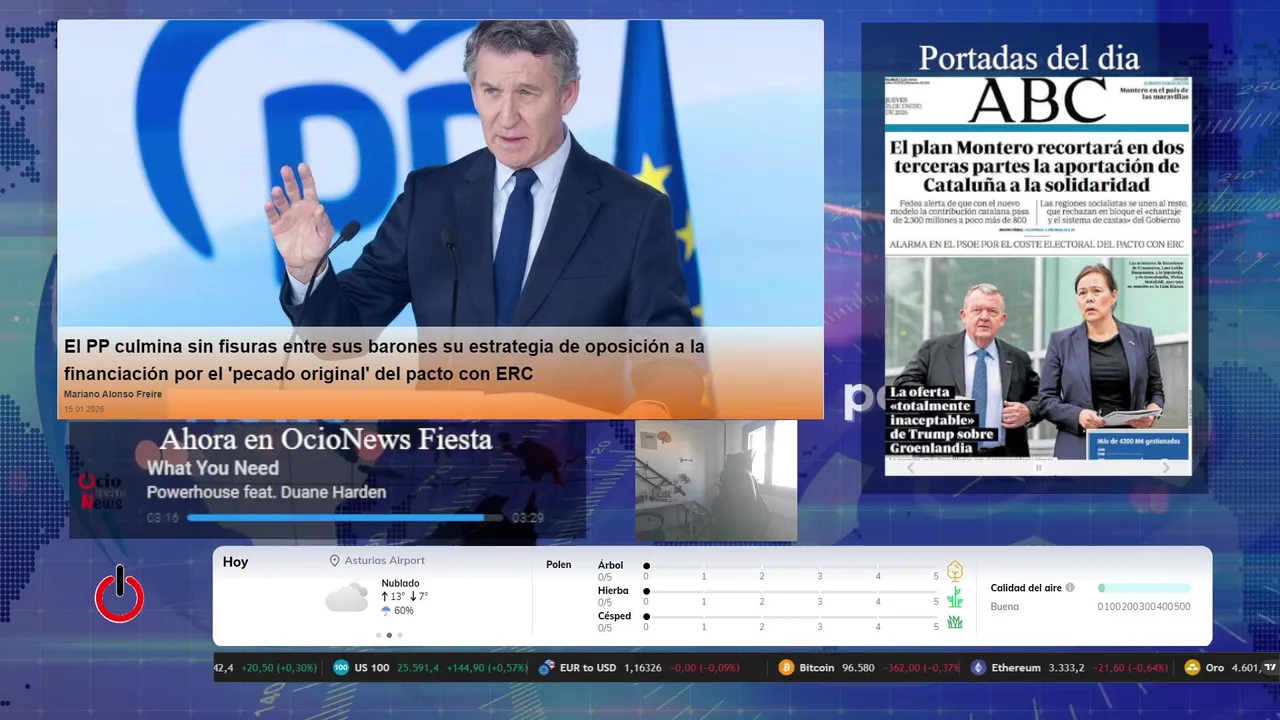Click the article date 15.01.2026
Viewport: 1280px width, 720px height.
84,409
